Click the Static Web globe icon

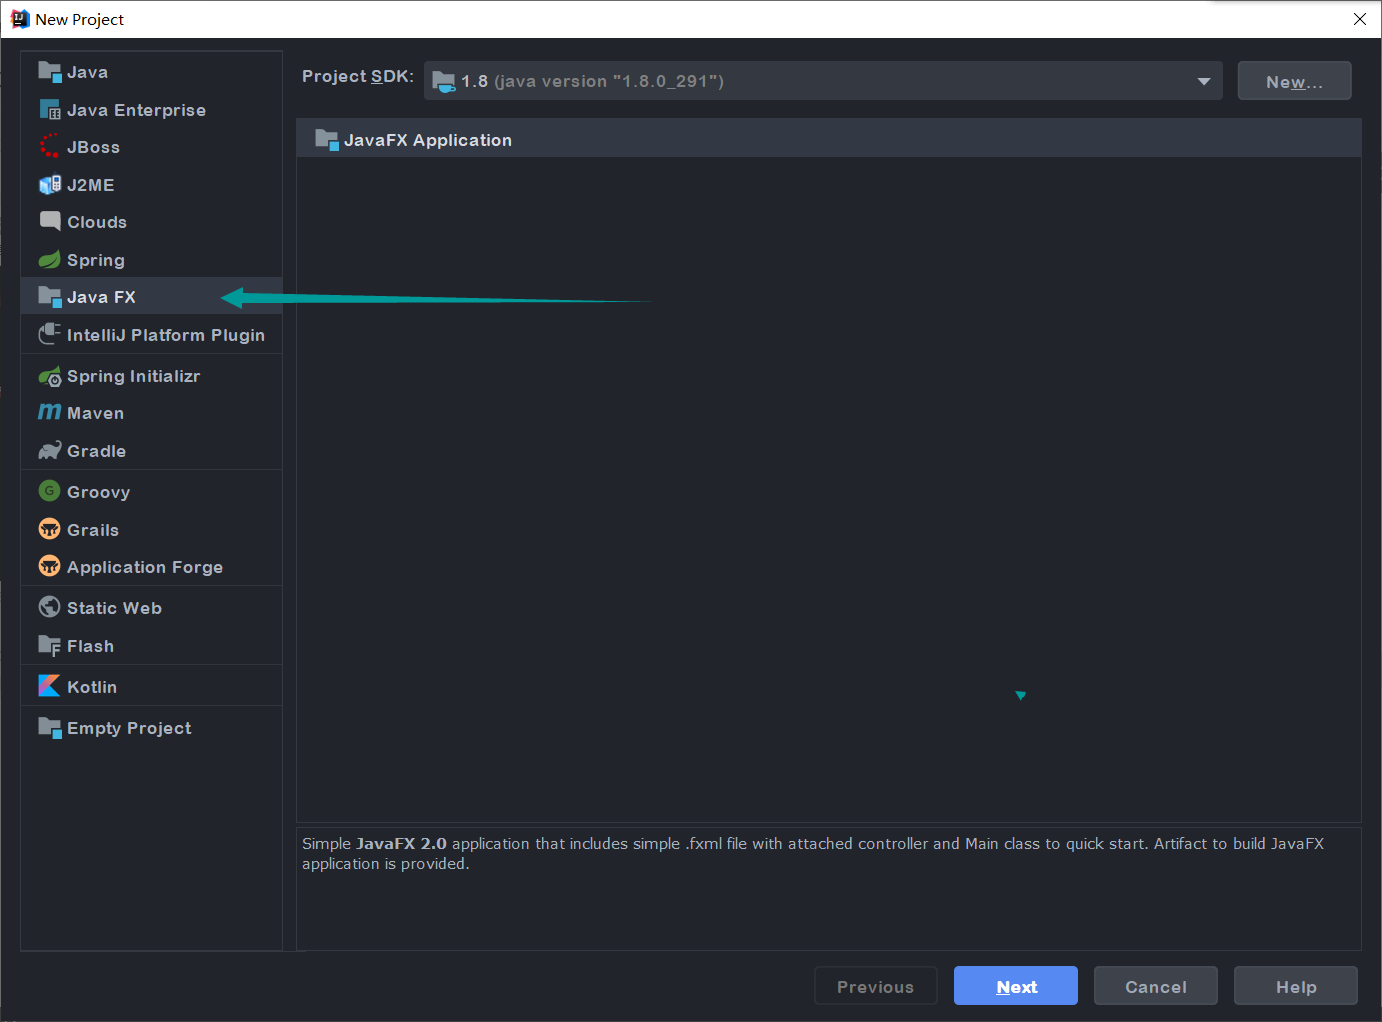(x=49, y=607)
